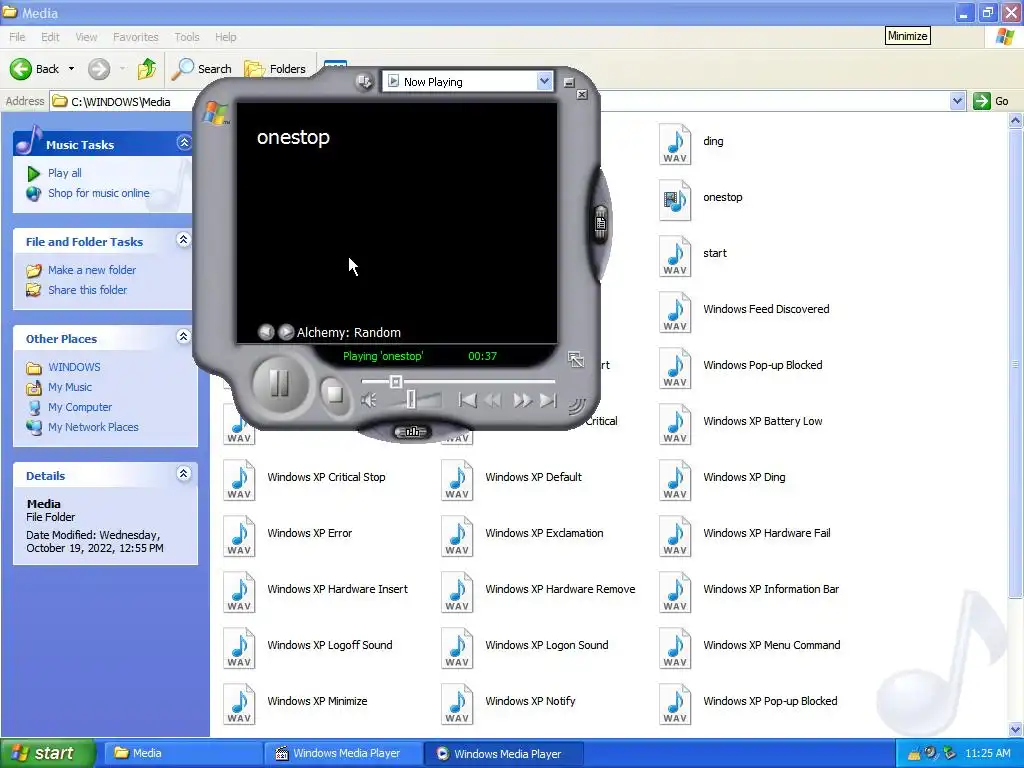Fast forward the current track

tap(522, 400)
